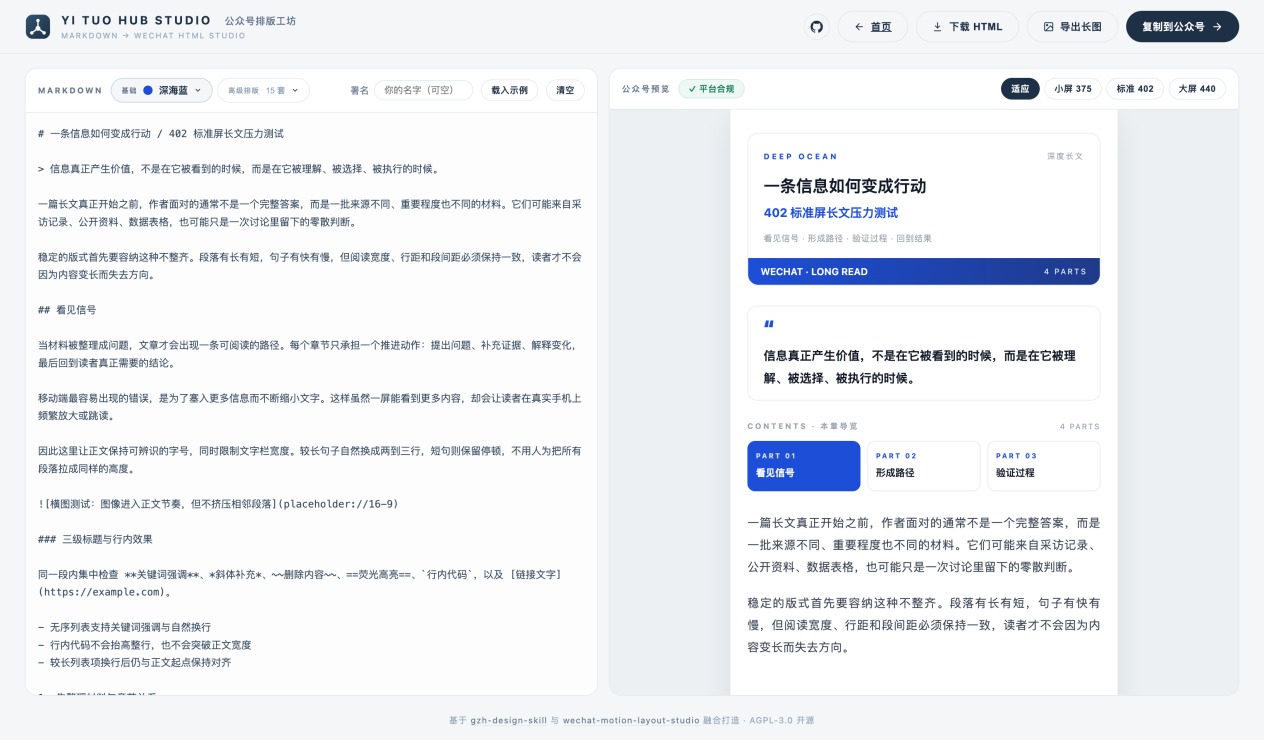This screenshot has width=1264, height=740.
Task: Click 导出长图 export image button
Action: [1072, 27]
